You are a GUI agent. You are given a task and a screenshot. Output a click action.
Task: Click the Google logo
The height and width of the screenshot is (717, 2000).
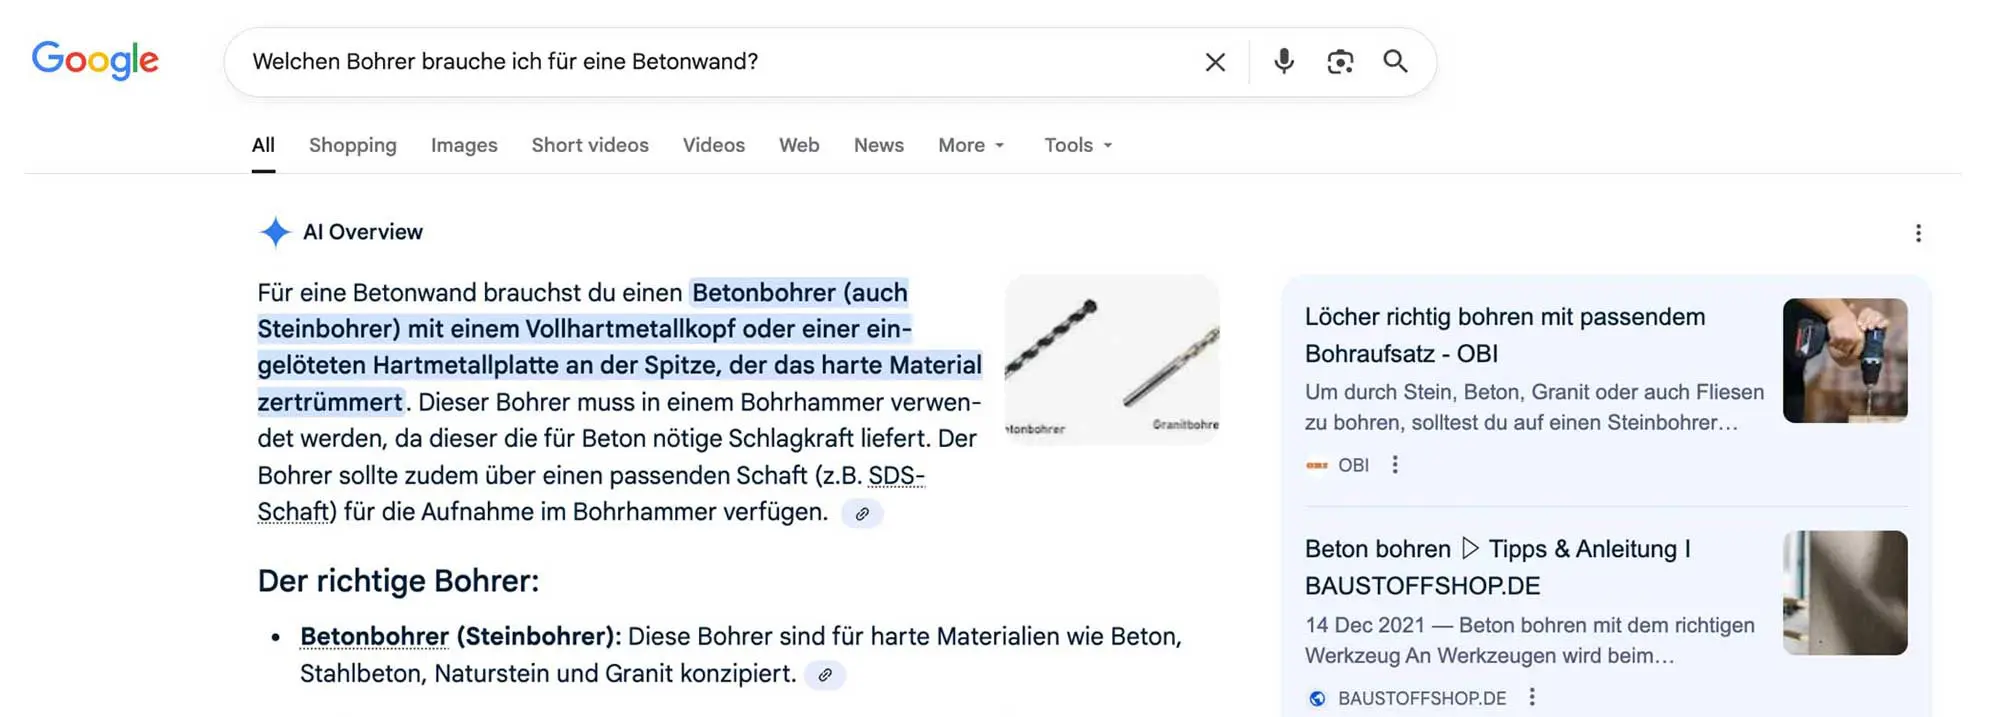[95, 60]
